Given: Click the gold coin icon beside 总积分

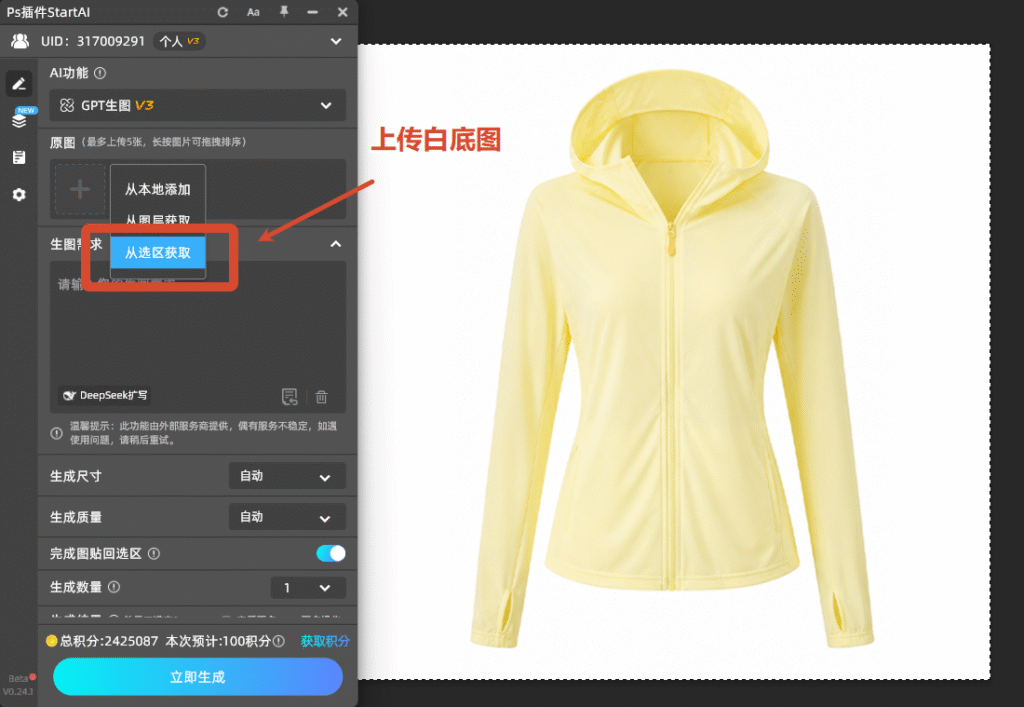Looking at the screenshot, I should pyautogui.click(x=52, y=641).
